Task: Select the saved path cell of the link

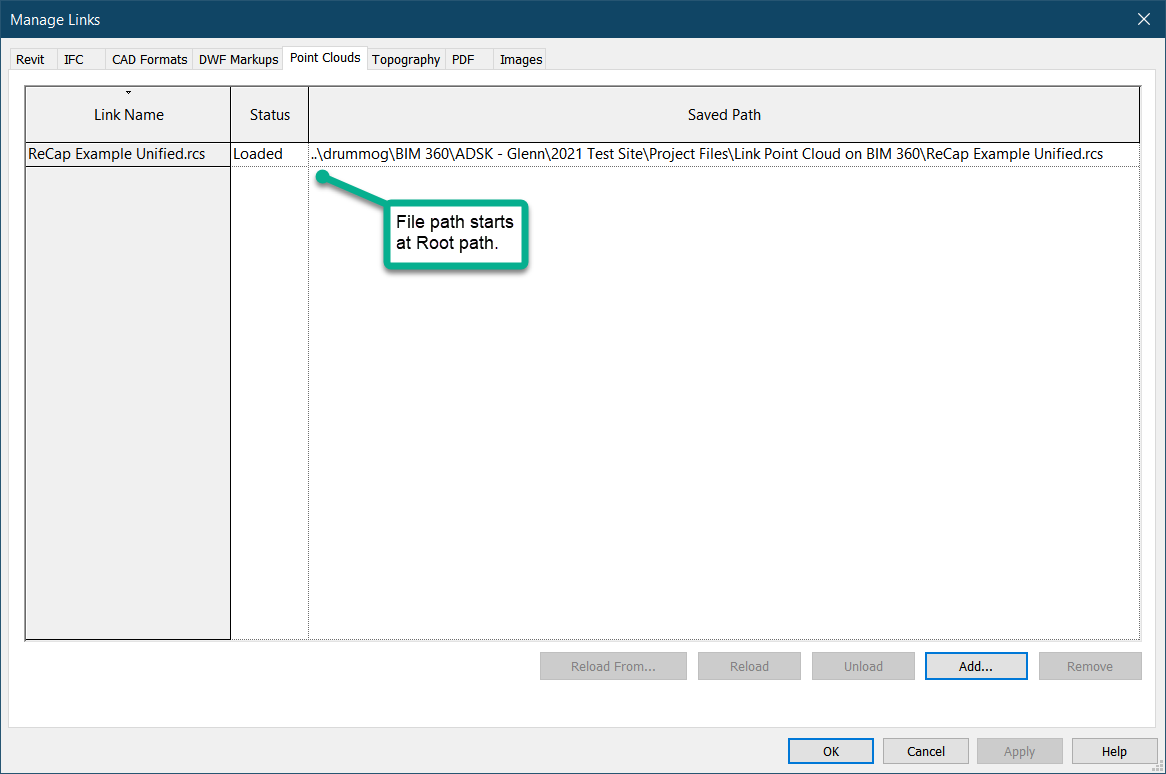Action: (707, 154)
